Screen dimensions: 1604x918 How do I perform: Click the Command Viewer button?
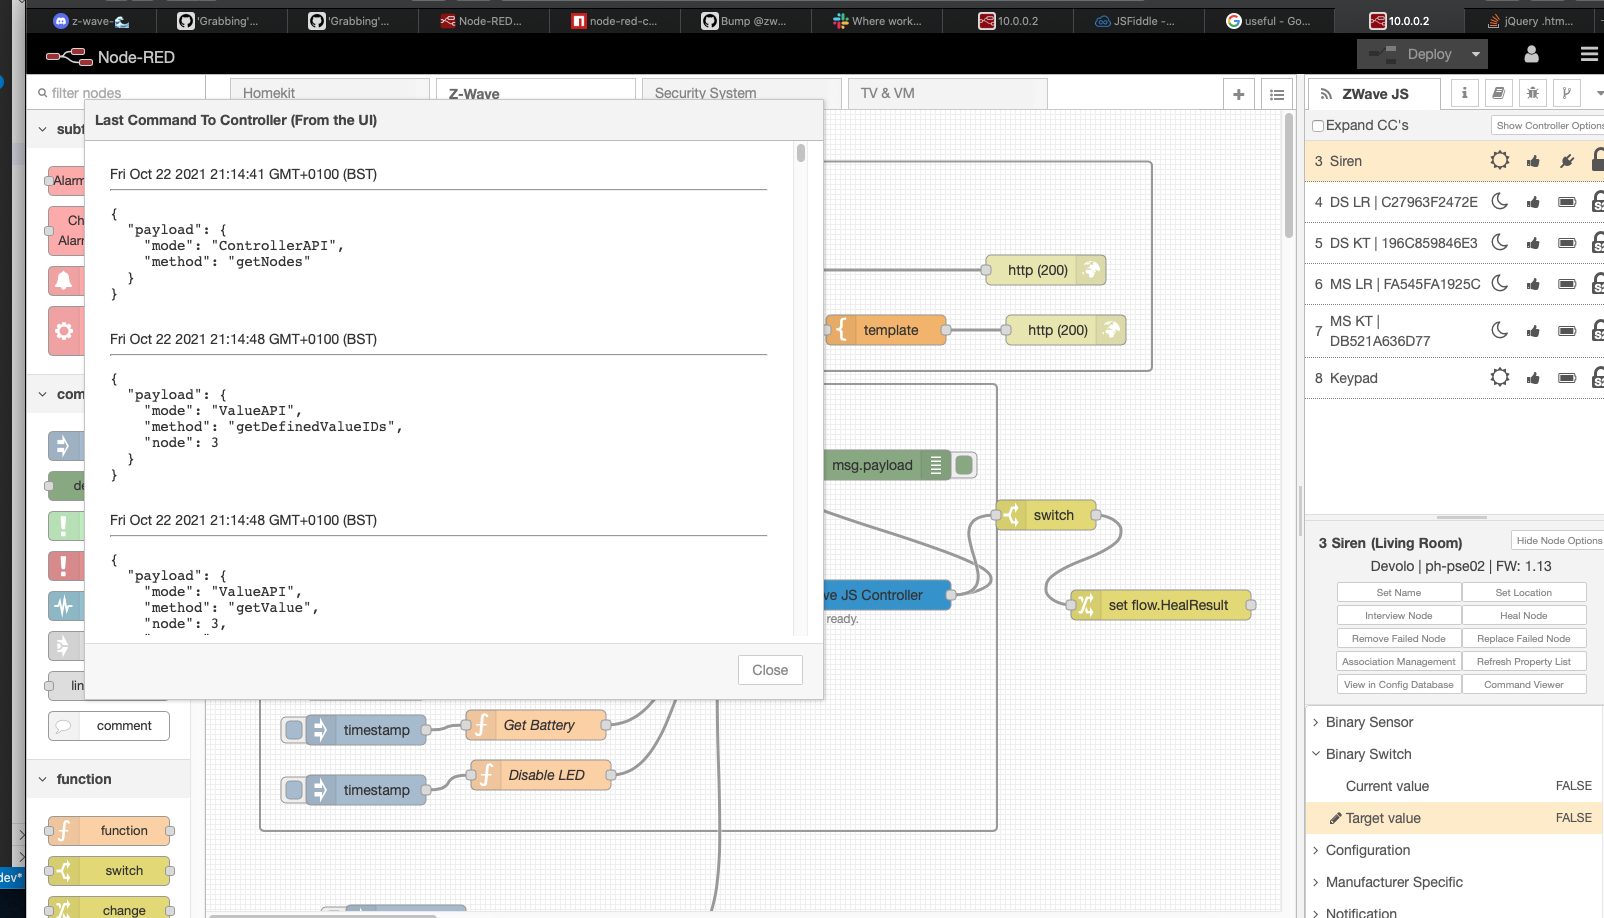point(1523,684)
